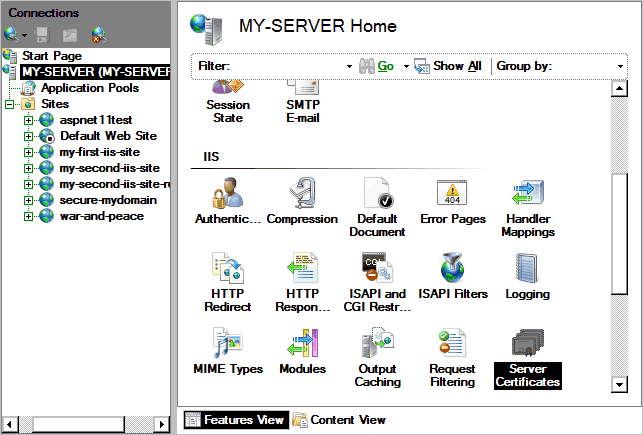643x435 pixels.
Task: Click the Go binoculars button
Action: point(376,66)
